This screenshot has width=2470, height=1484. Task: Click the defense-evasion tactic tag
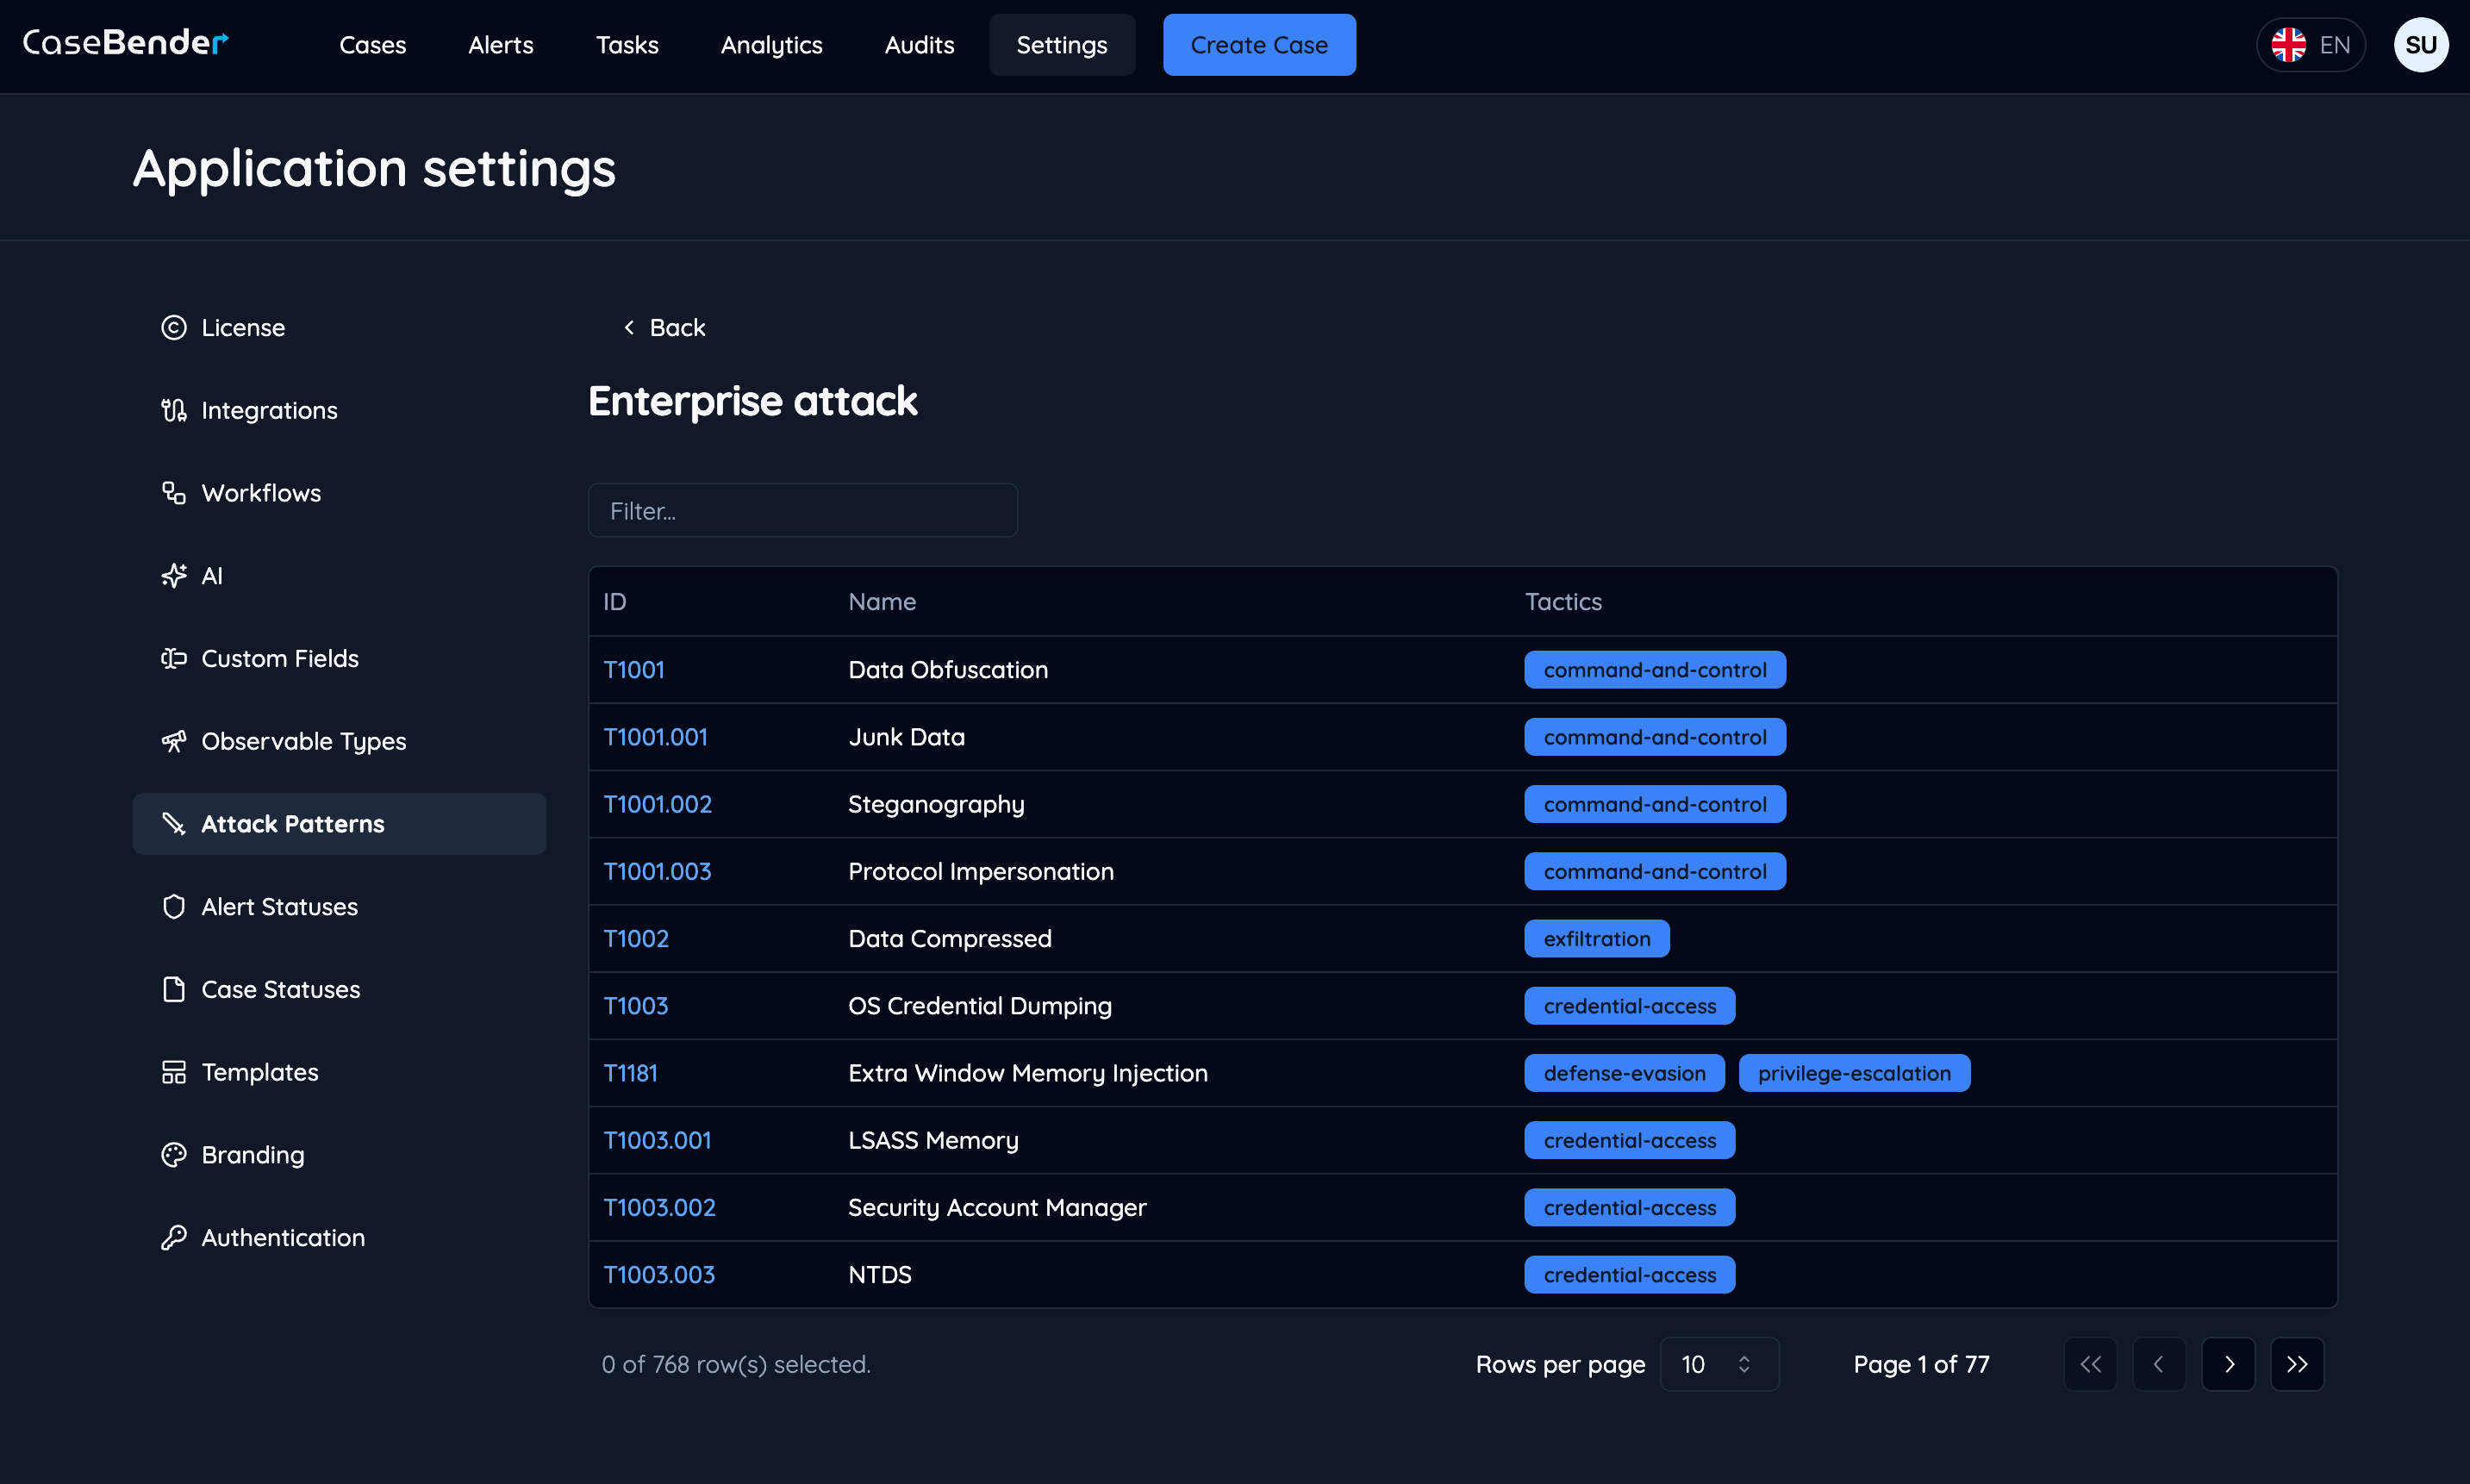point(1624,1073)
